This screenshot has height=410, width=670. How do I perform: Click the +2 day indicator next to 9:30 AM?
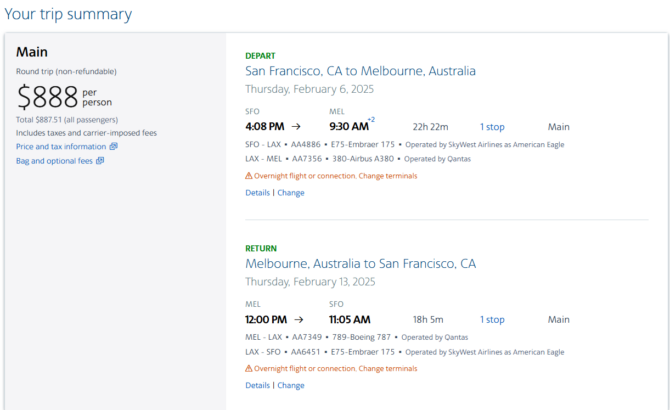[371, 120]
